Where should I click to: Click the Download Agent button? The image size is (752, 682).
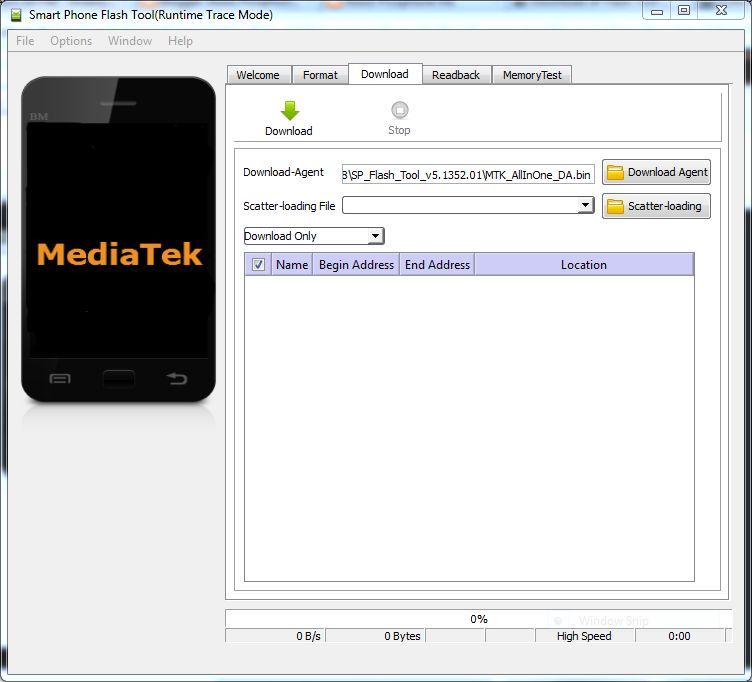pos(656,172)
